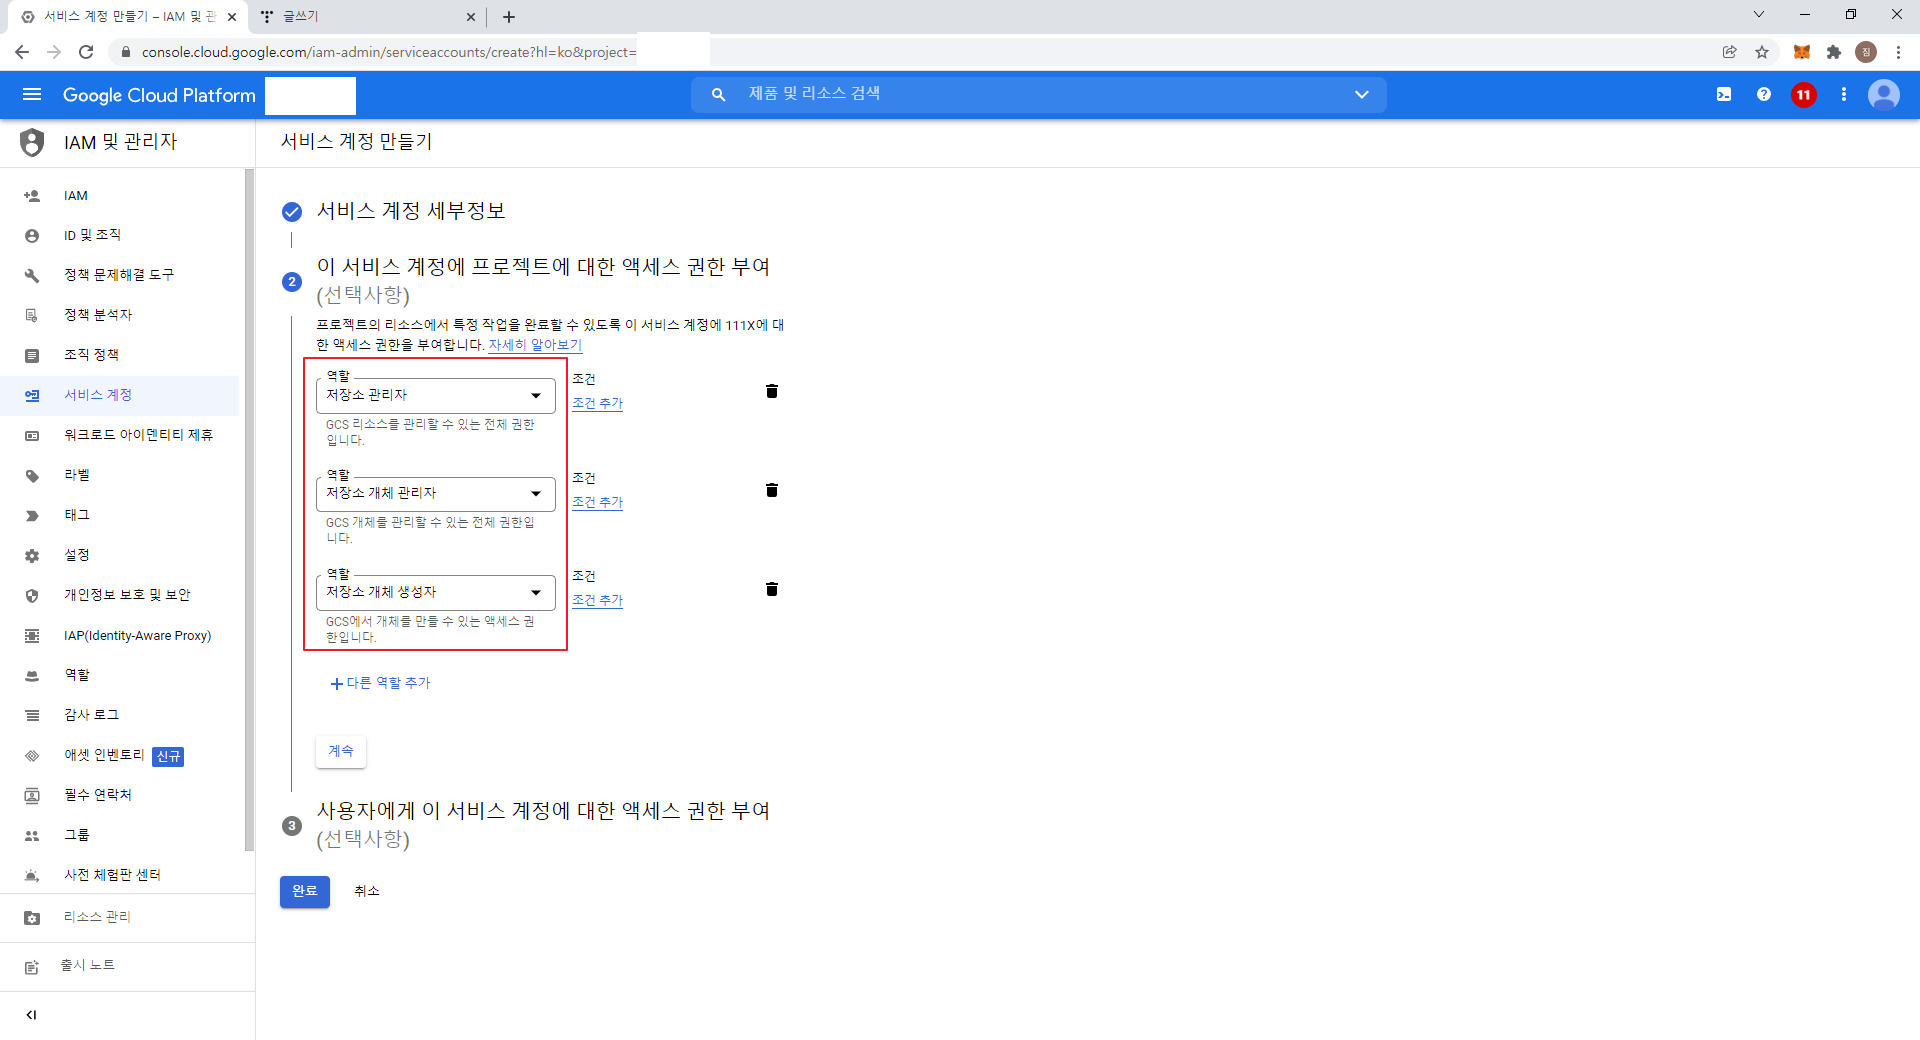1920x1040 pixels.
Task: Delete the 저장소 관리자 role row
Action: coord(772,391)
